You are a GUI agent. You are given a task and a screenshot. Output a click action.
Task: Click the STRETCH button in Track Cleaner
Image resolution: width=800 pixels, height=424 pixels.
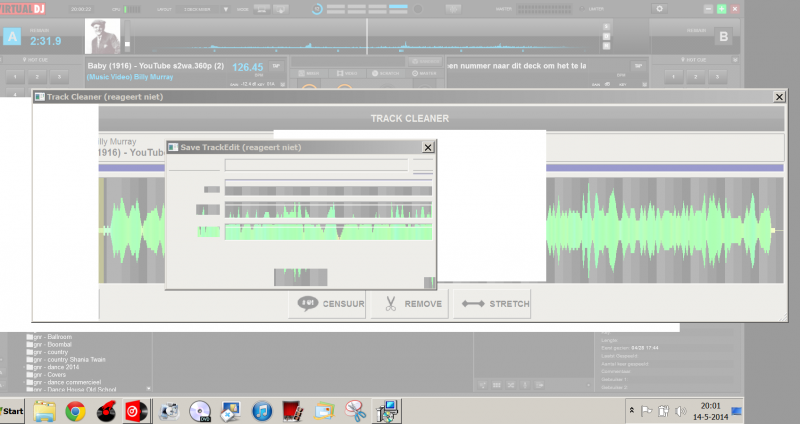point(492,304)
